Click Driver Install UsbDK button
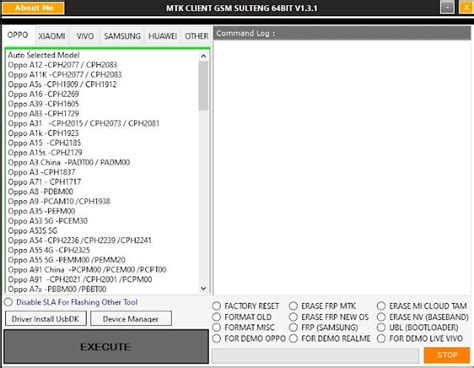The height and width of the screenshot is (368, 474). 46,319
